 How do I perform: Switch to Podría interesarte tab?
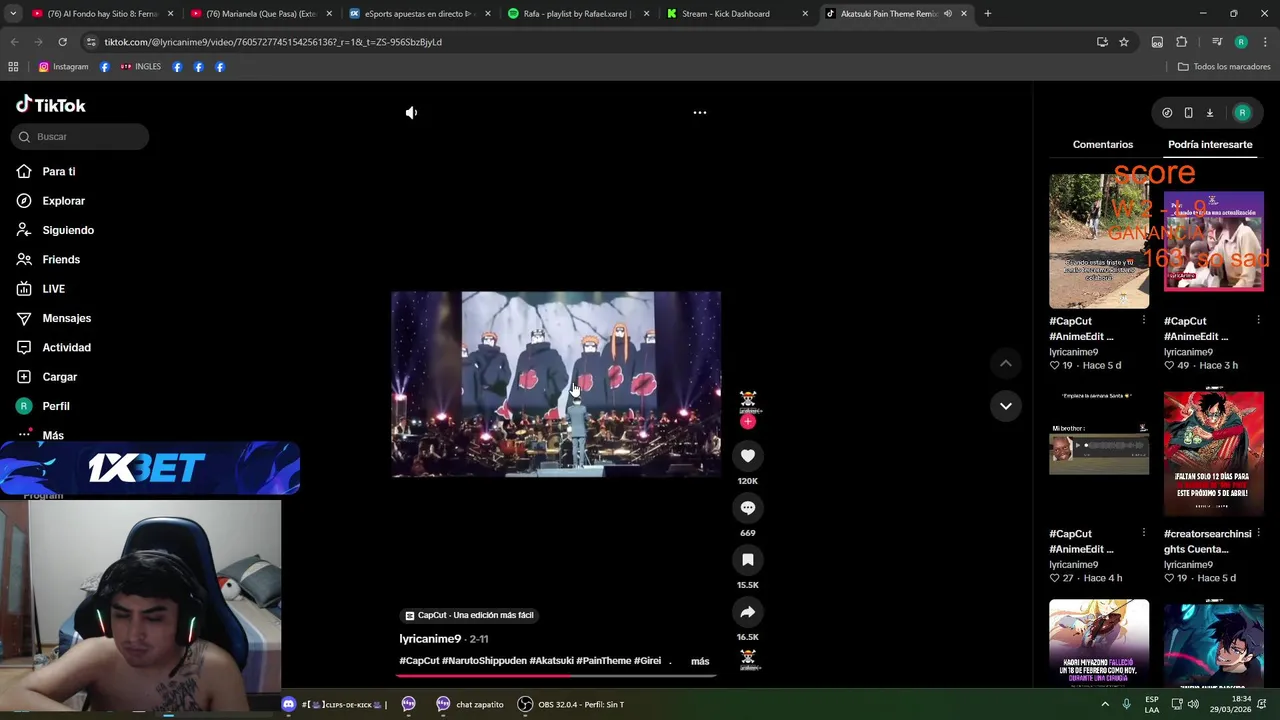point(1210,145)
